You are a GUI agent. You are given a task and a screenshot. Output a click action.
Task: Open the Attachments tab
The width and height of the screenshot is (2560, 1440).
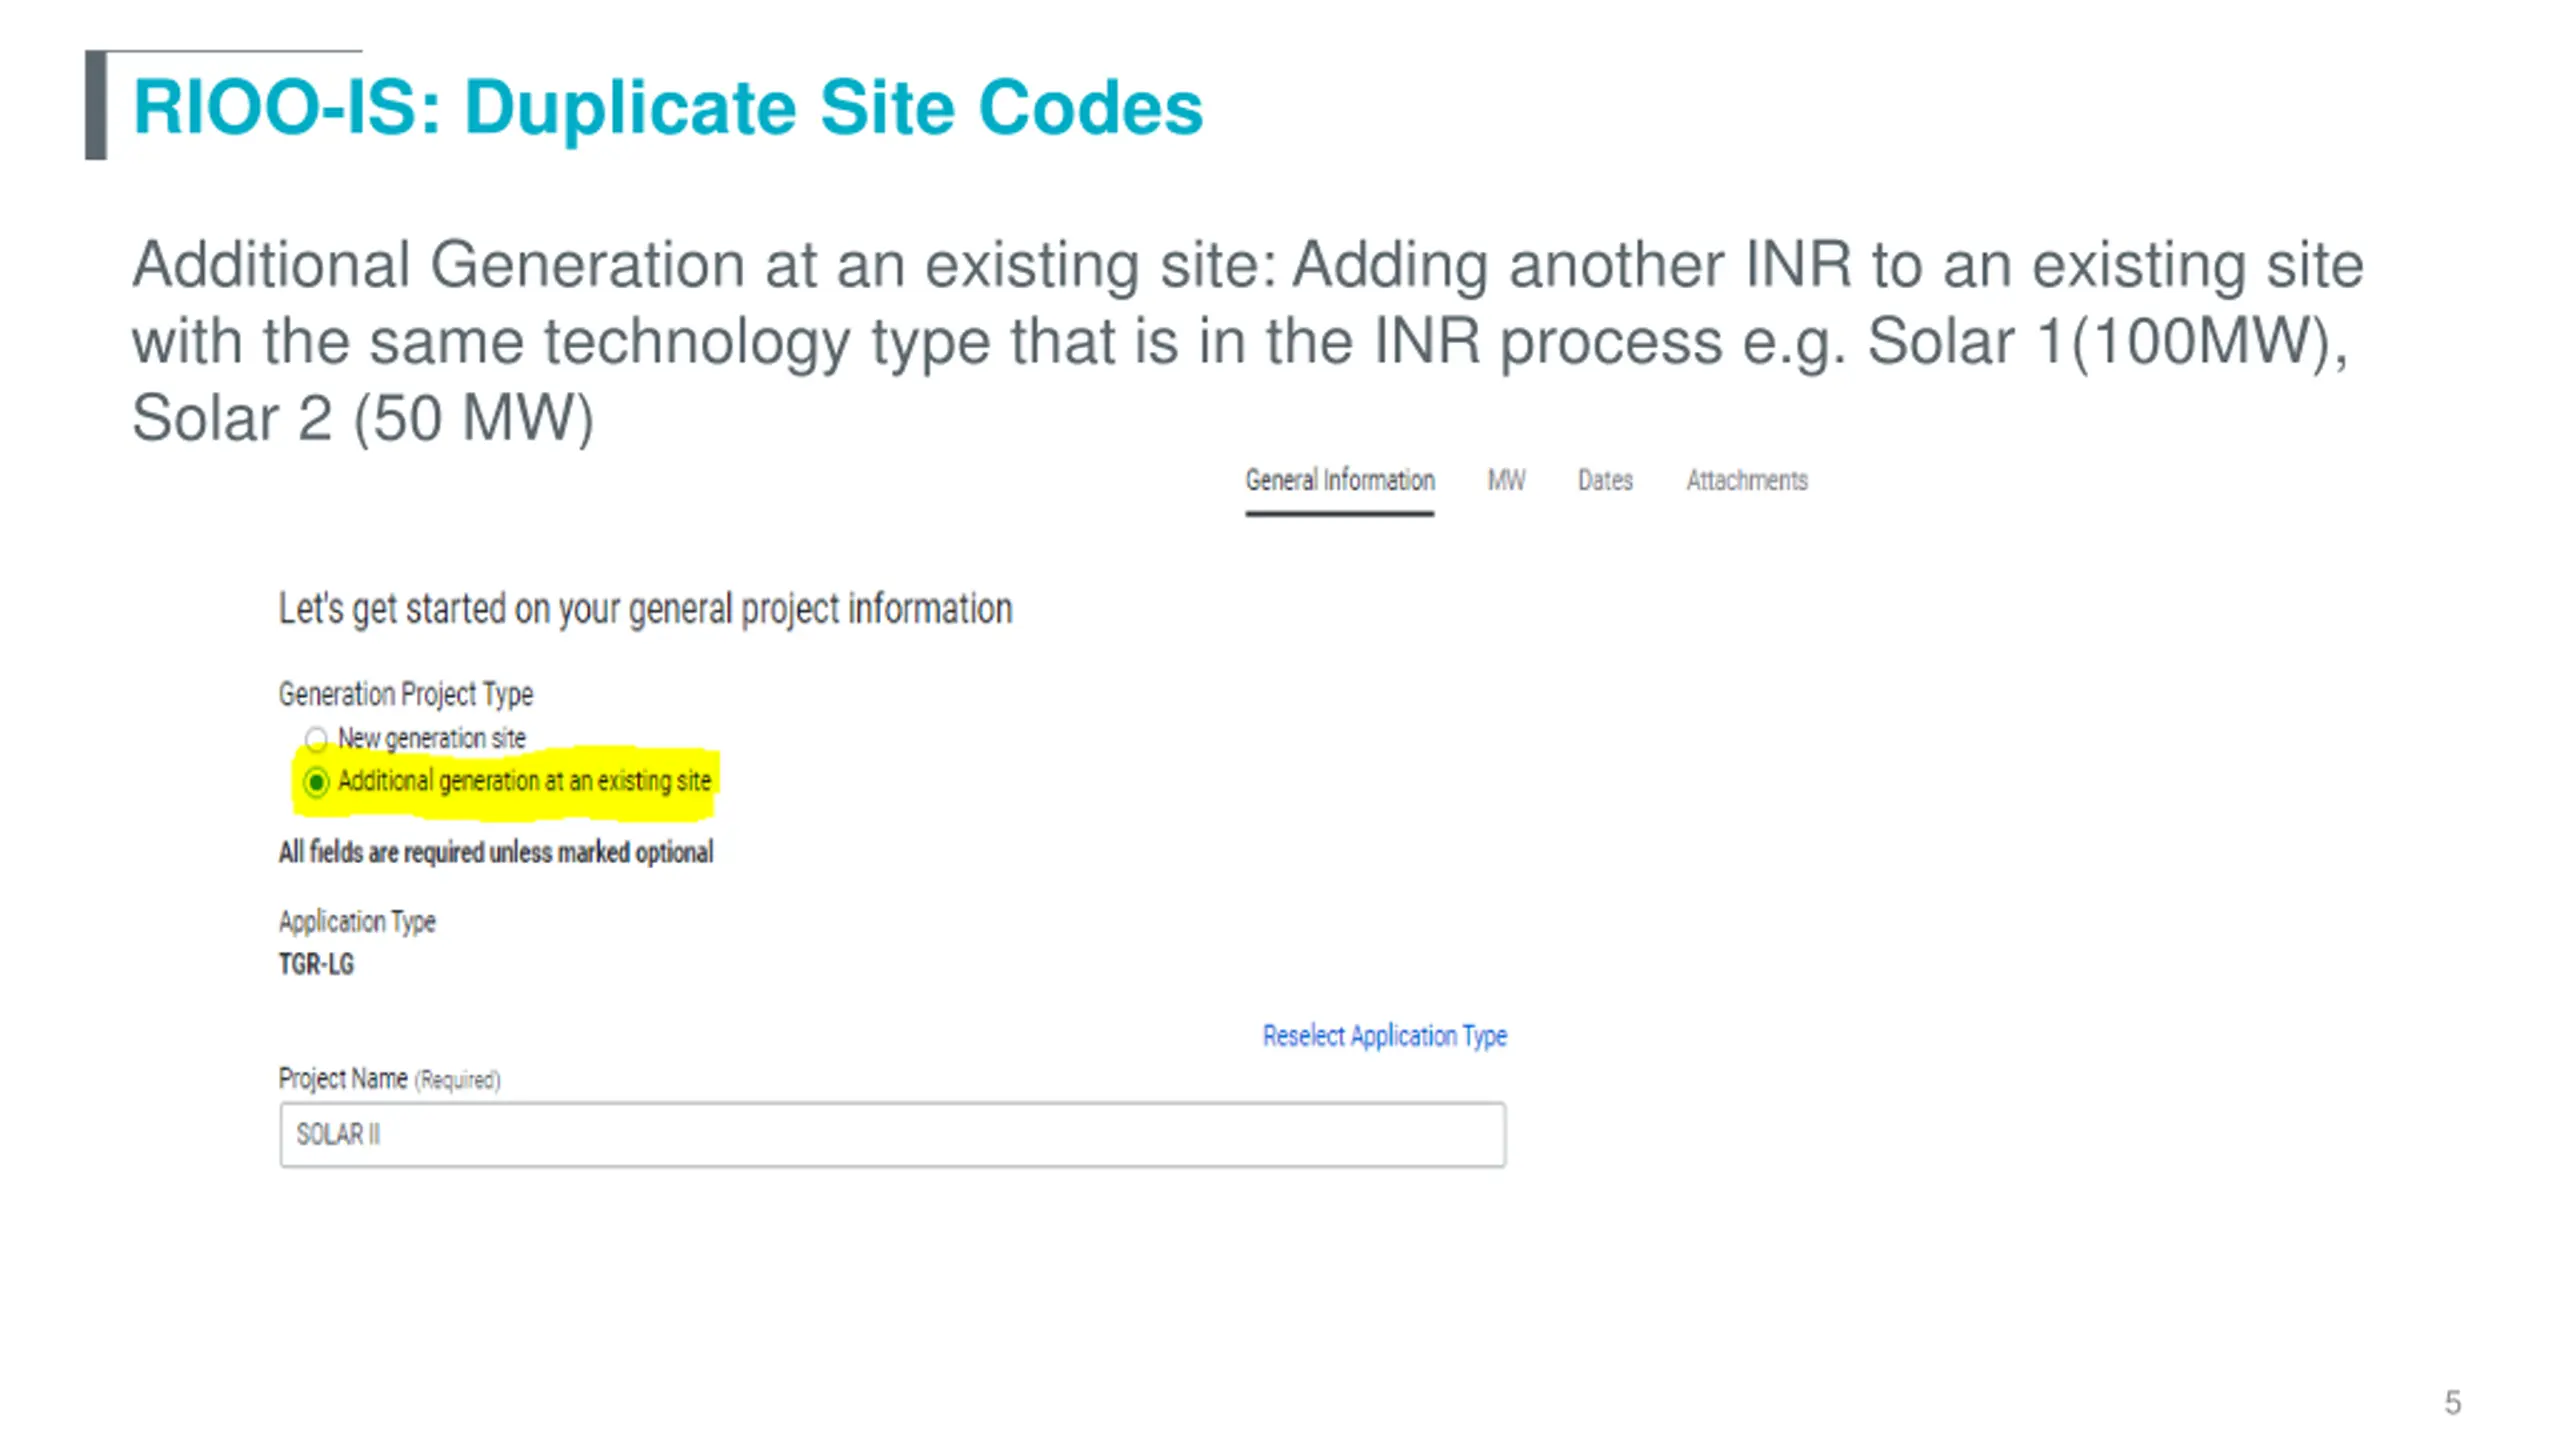pos(1747,481)
